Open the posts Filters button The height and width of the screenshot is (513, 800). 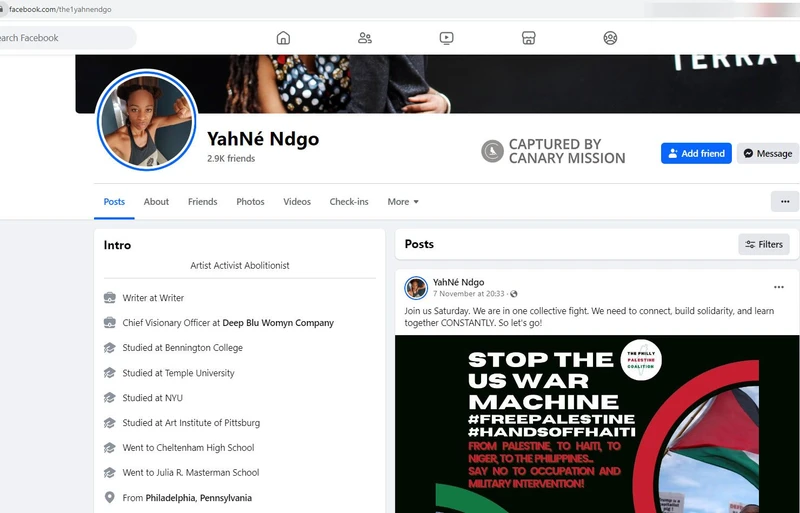pos(764,245)
